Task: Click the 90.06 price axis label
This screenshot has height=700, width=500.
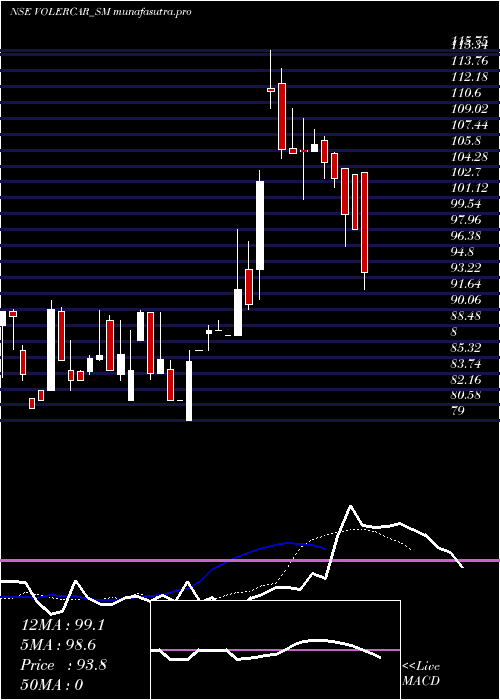Action: coord(466,300)
